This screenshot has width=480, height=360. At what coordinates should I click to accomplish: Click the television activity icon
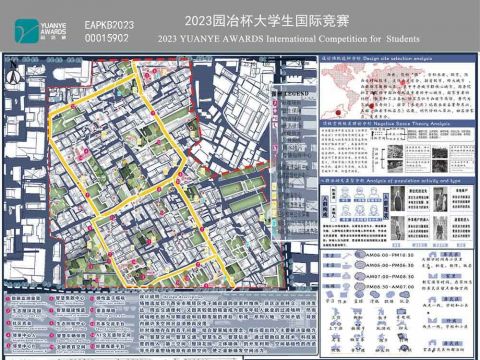click(x=401, y=312)
